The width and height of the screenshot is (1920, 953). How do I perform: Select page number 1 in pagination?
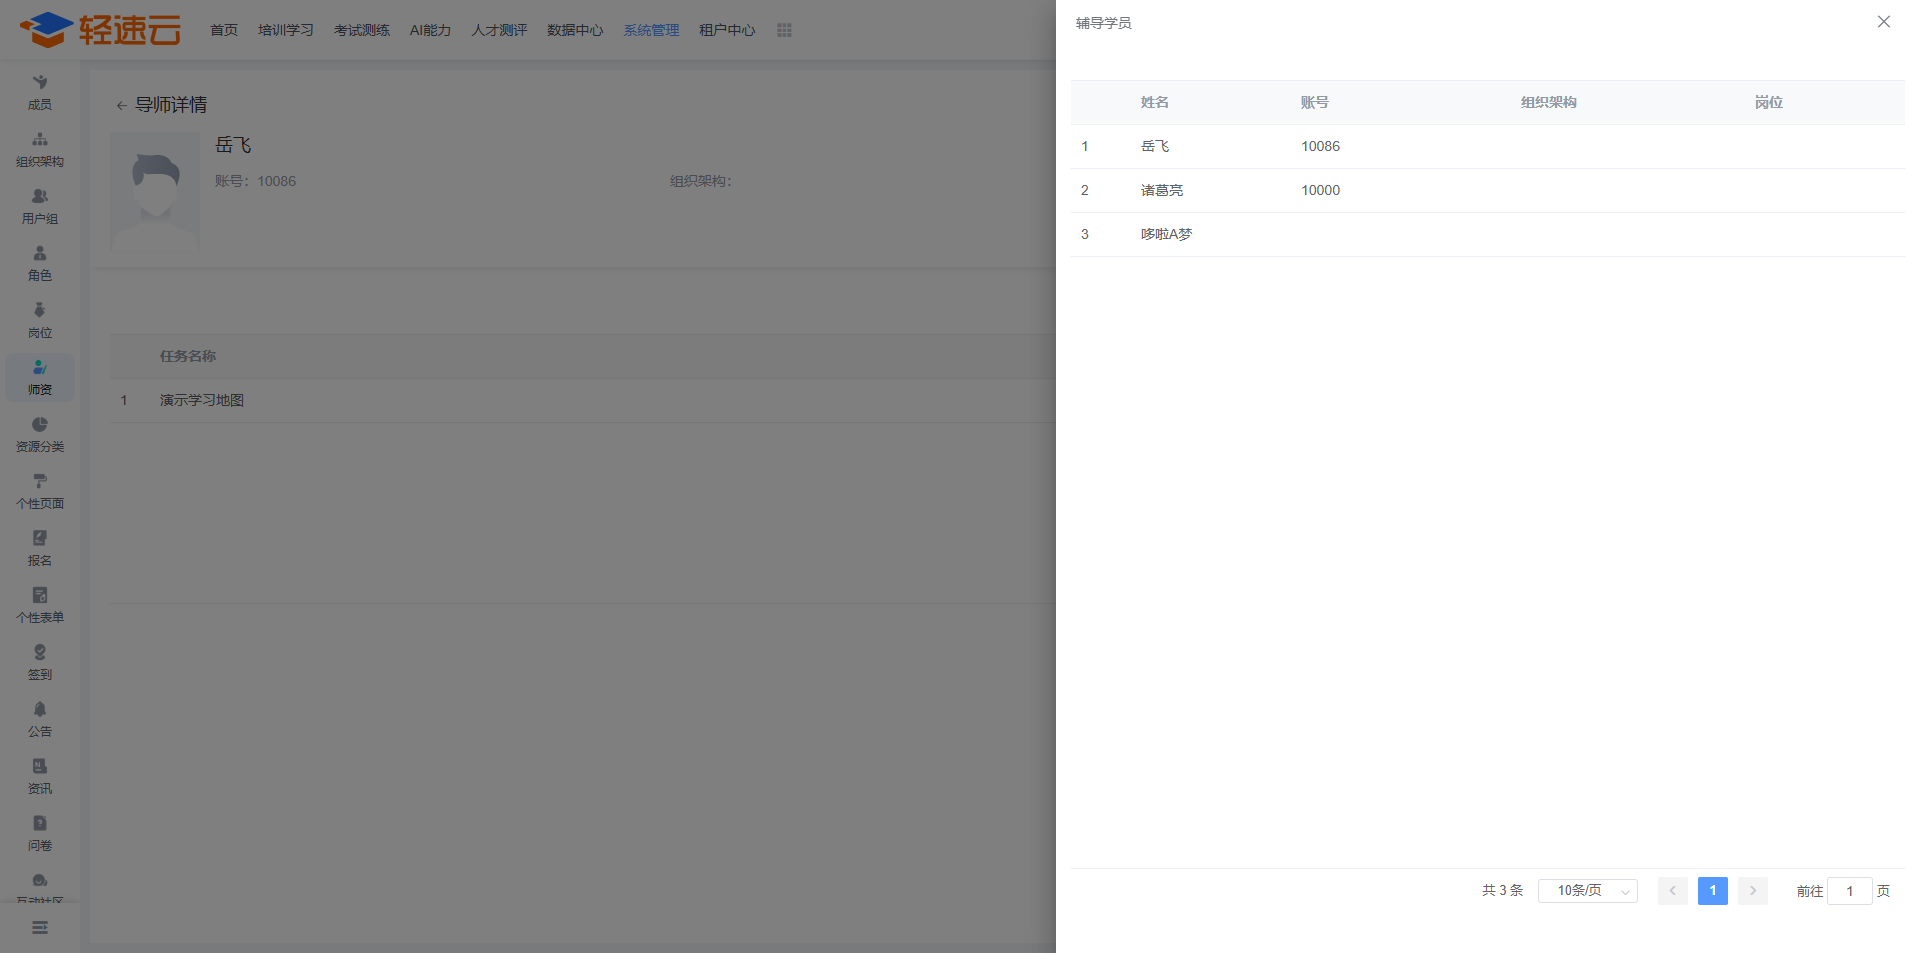[x=1712, y=890]
